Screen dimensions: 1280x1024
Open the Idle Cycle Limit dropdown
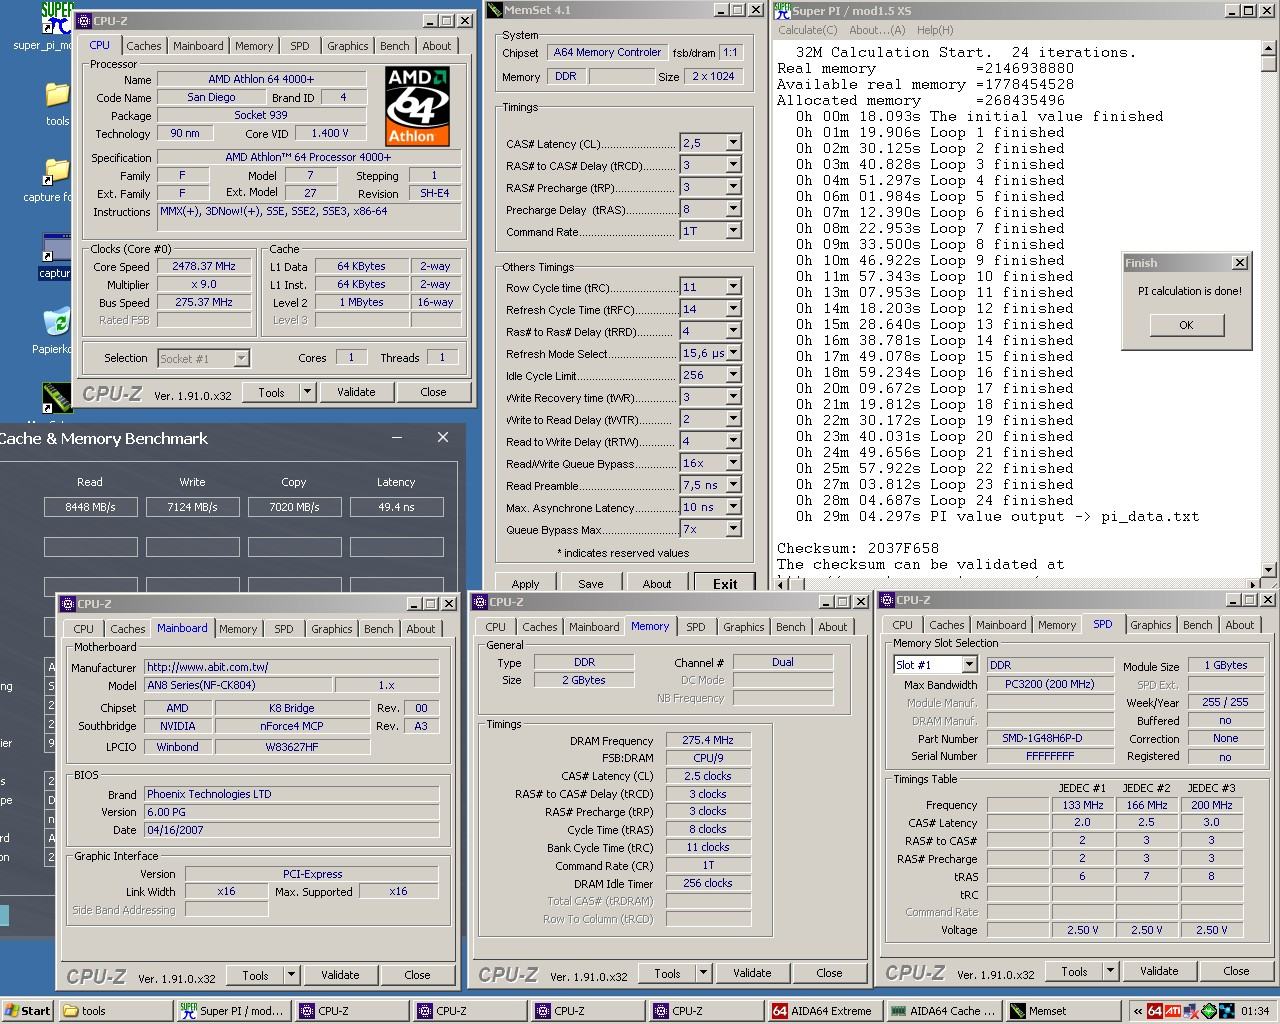point(733,375)
